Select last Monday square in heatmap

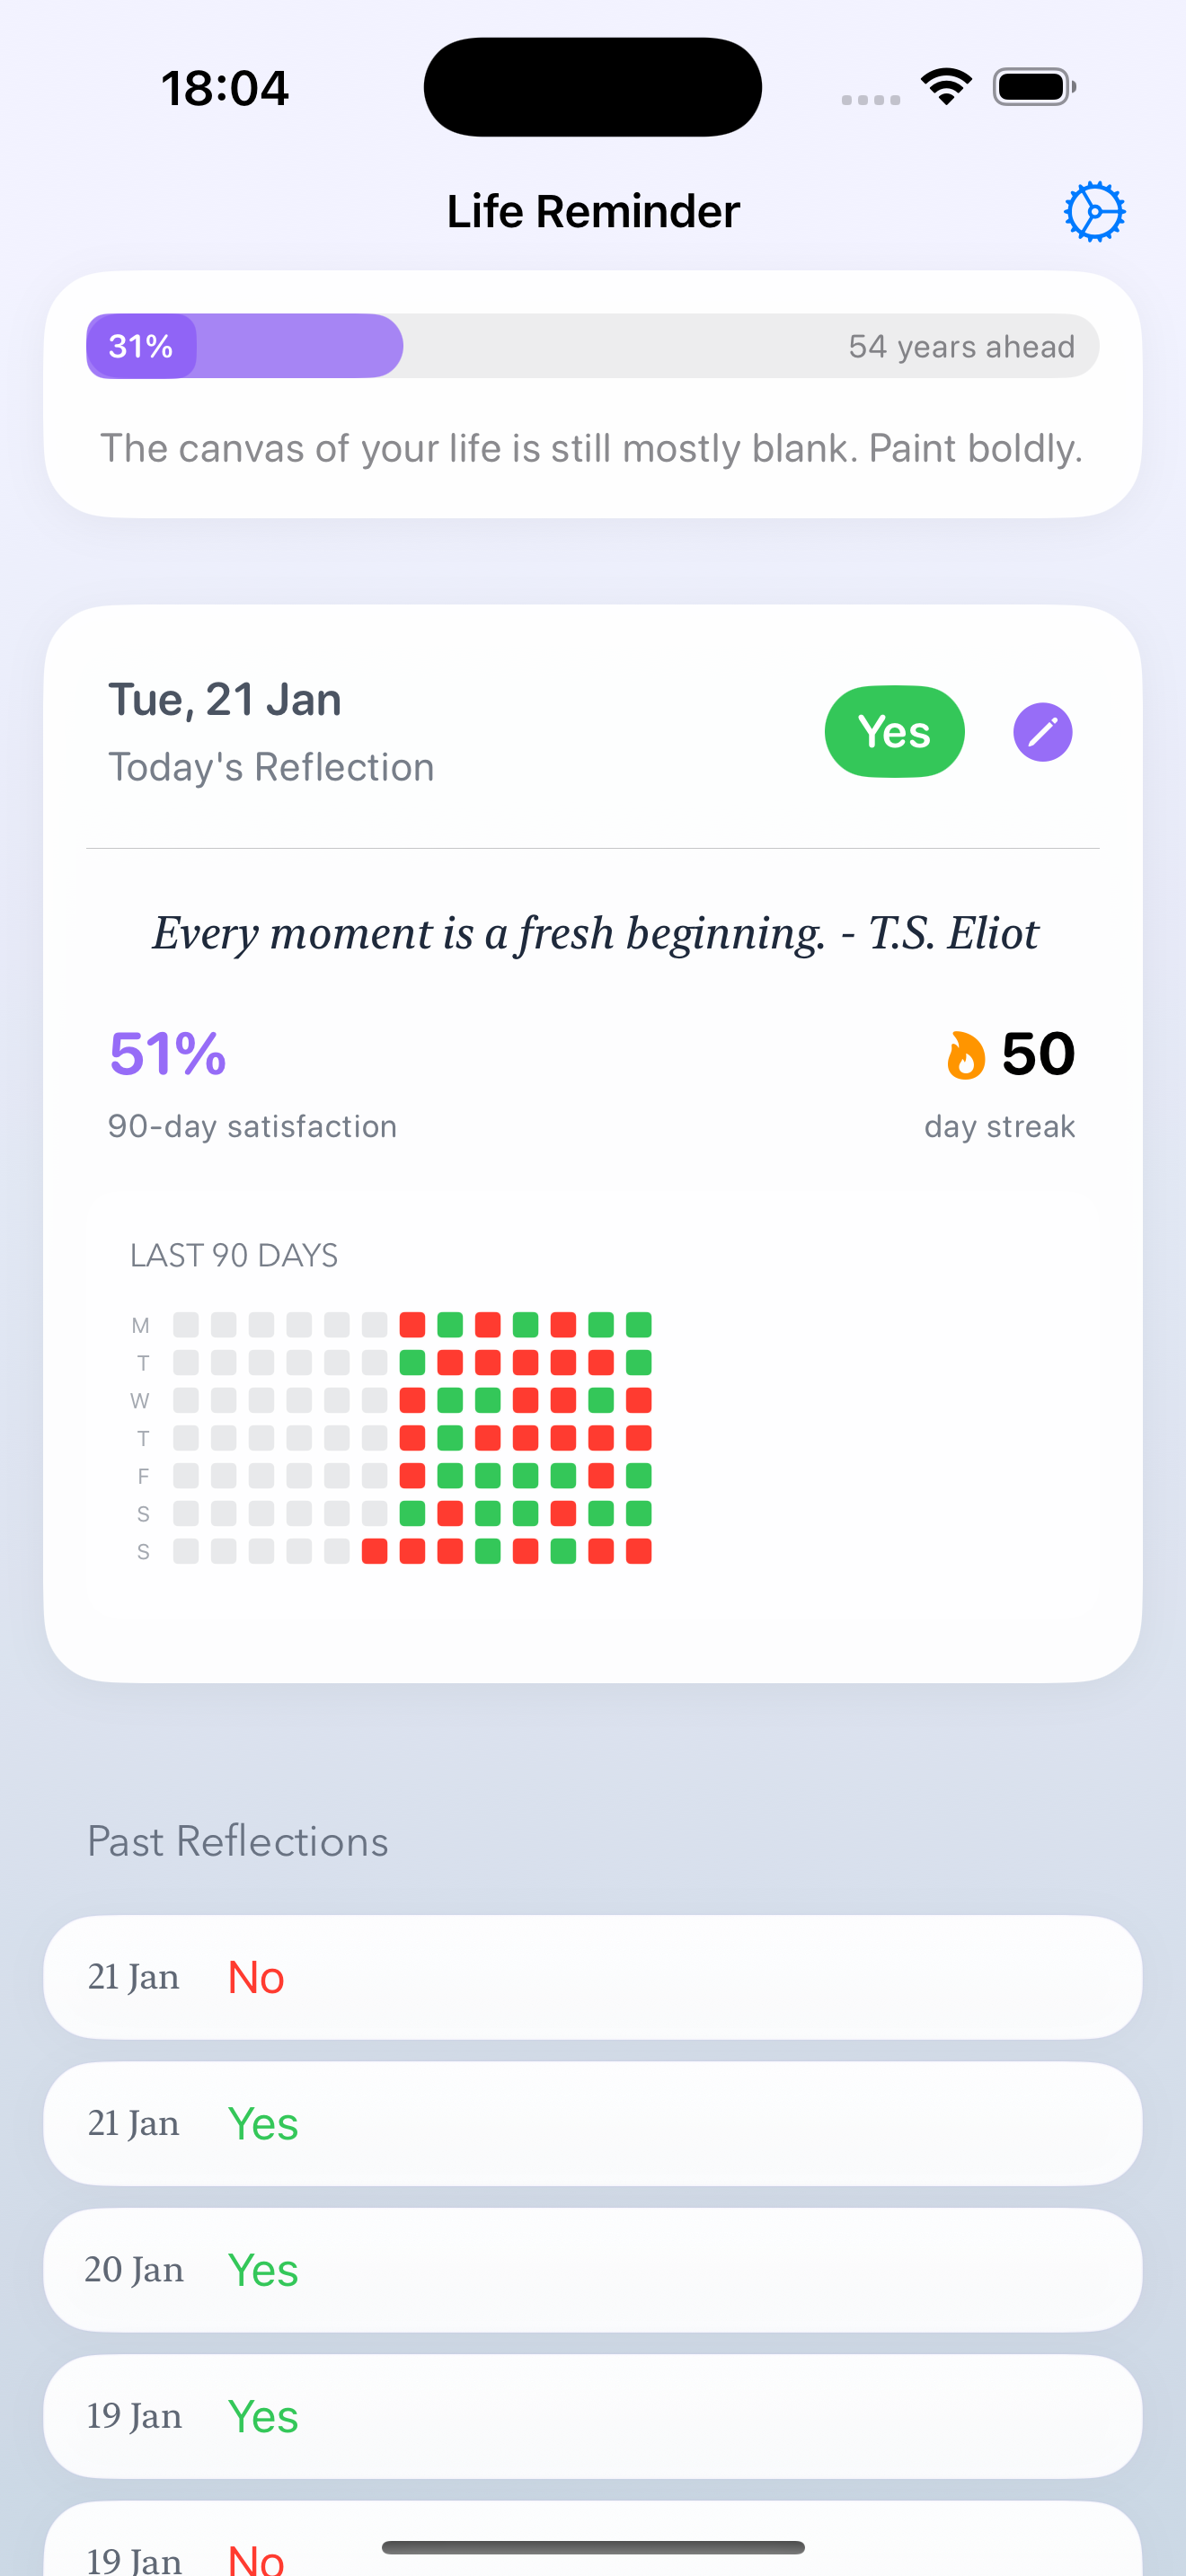click(x=638, y=1325)
